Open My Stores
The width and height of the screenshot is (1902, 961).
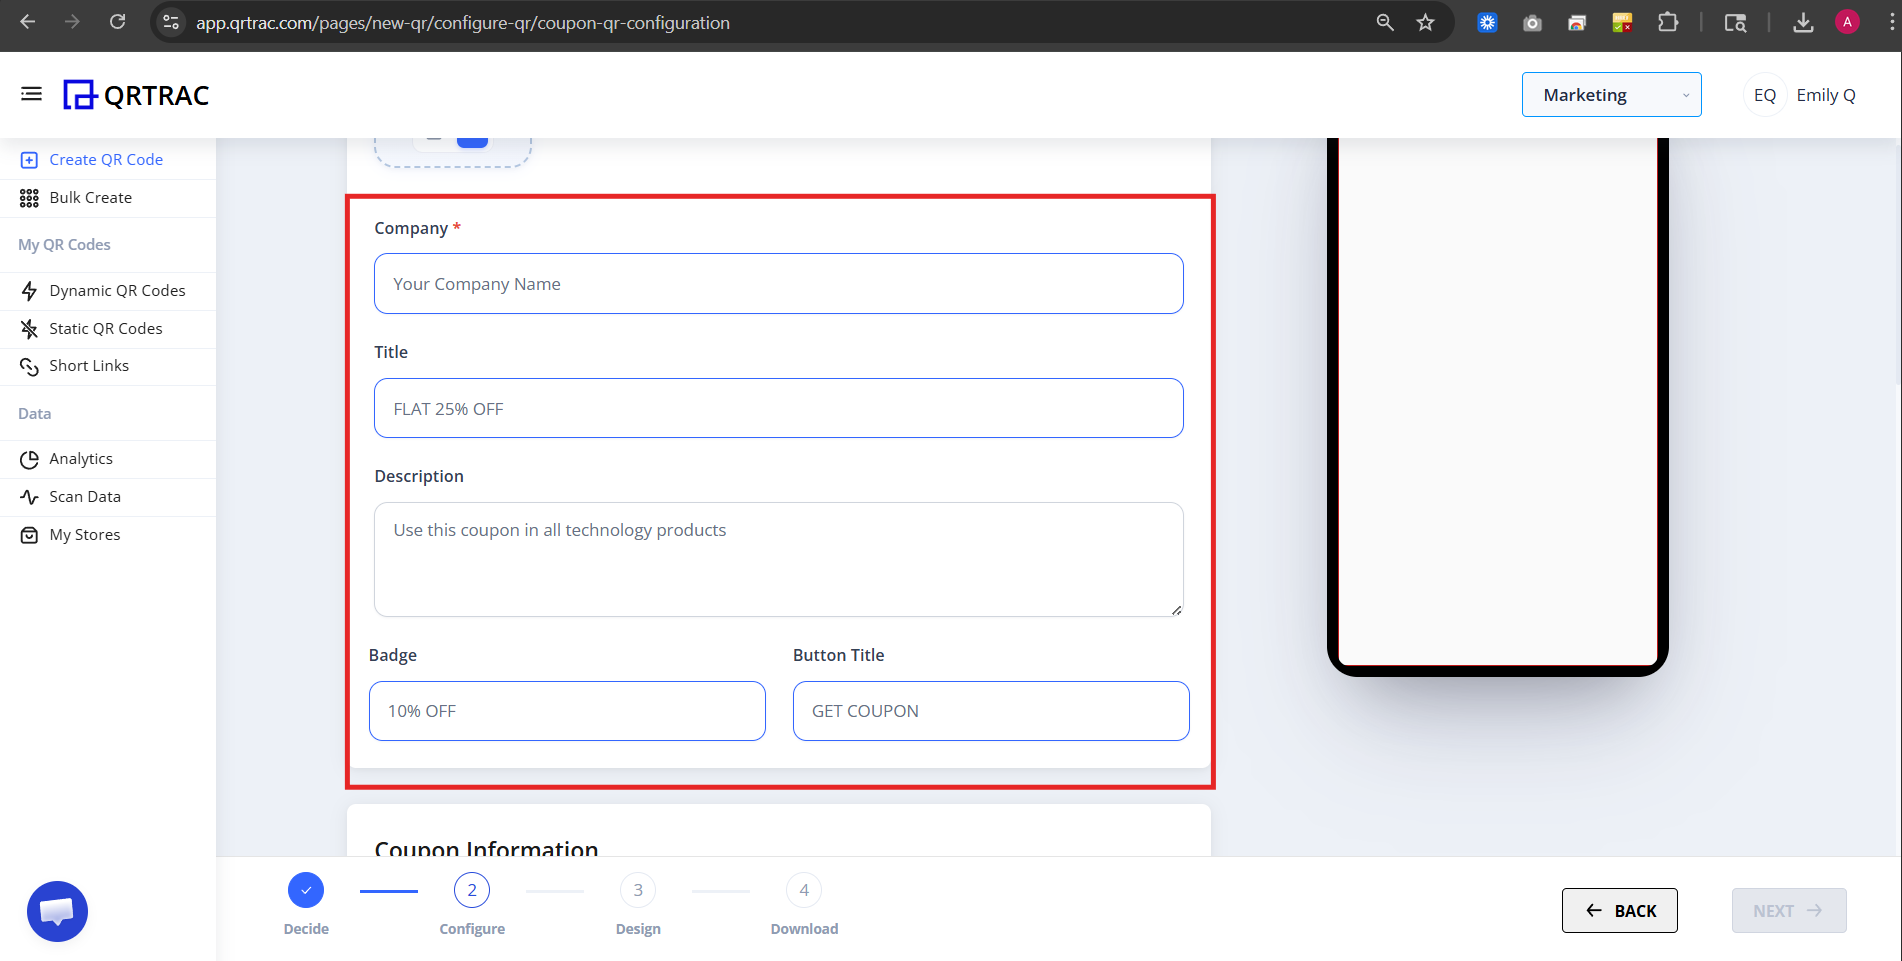point(83,533)
